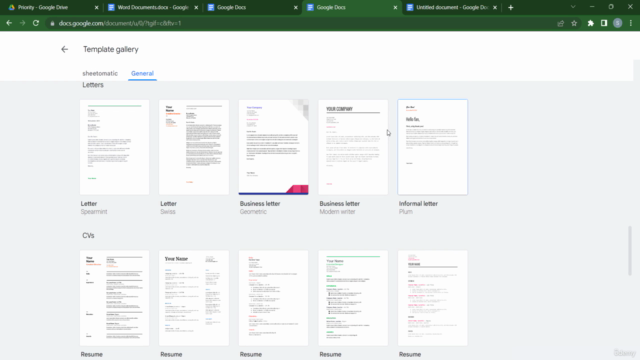The image size is (640, 360).
Task: View site information lock icon
Action: point(52,23)
